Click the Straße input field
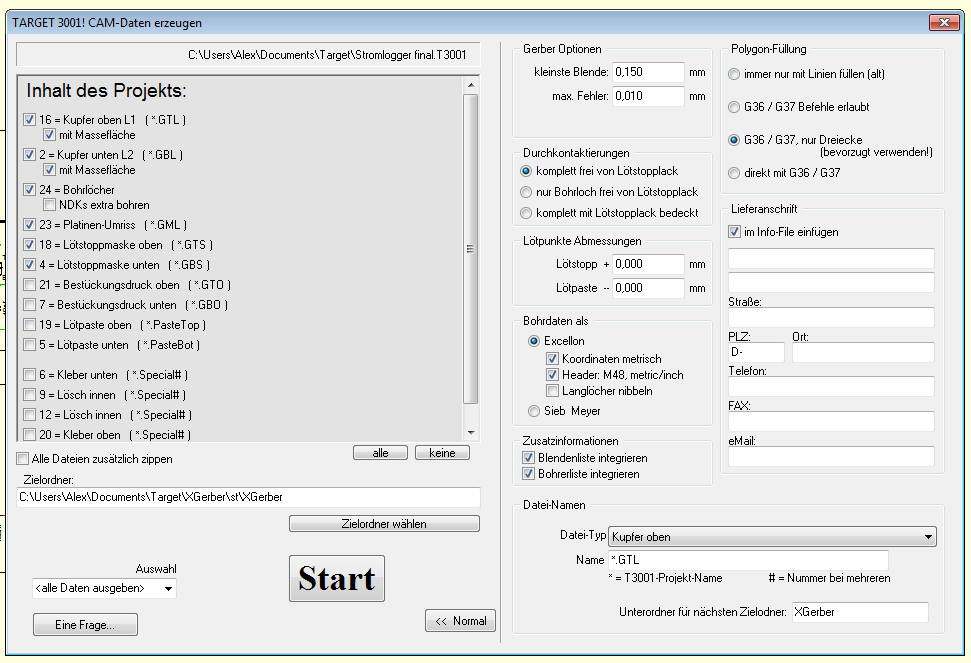 (x=831, y=318)
